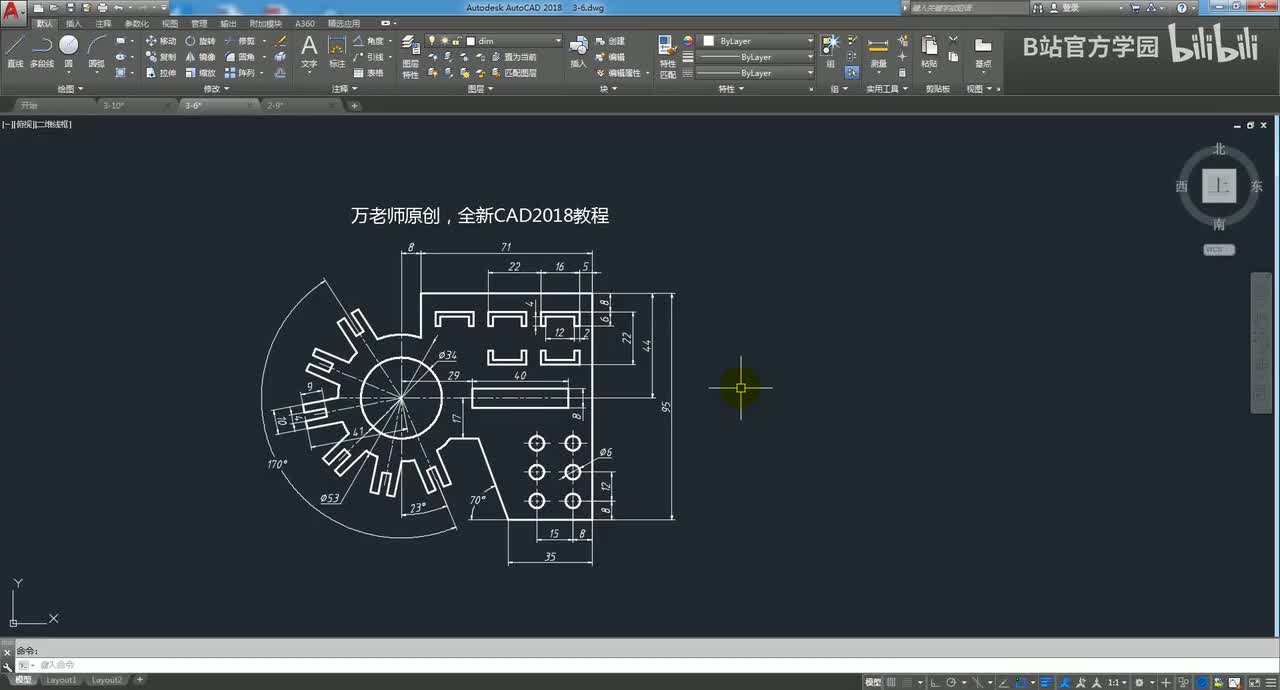Open the AutoCAD application menu logo
The image size is (1280, 690).
(x=13, y=14)
